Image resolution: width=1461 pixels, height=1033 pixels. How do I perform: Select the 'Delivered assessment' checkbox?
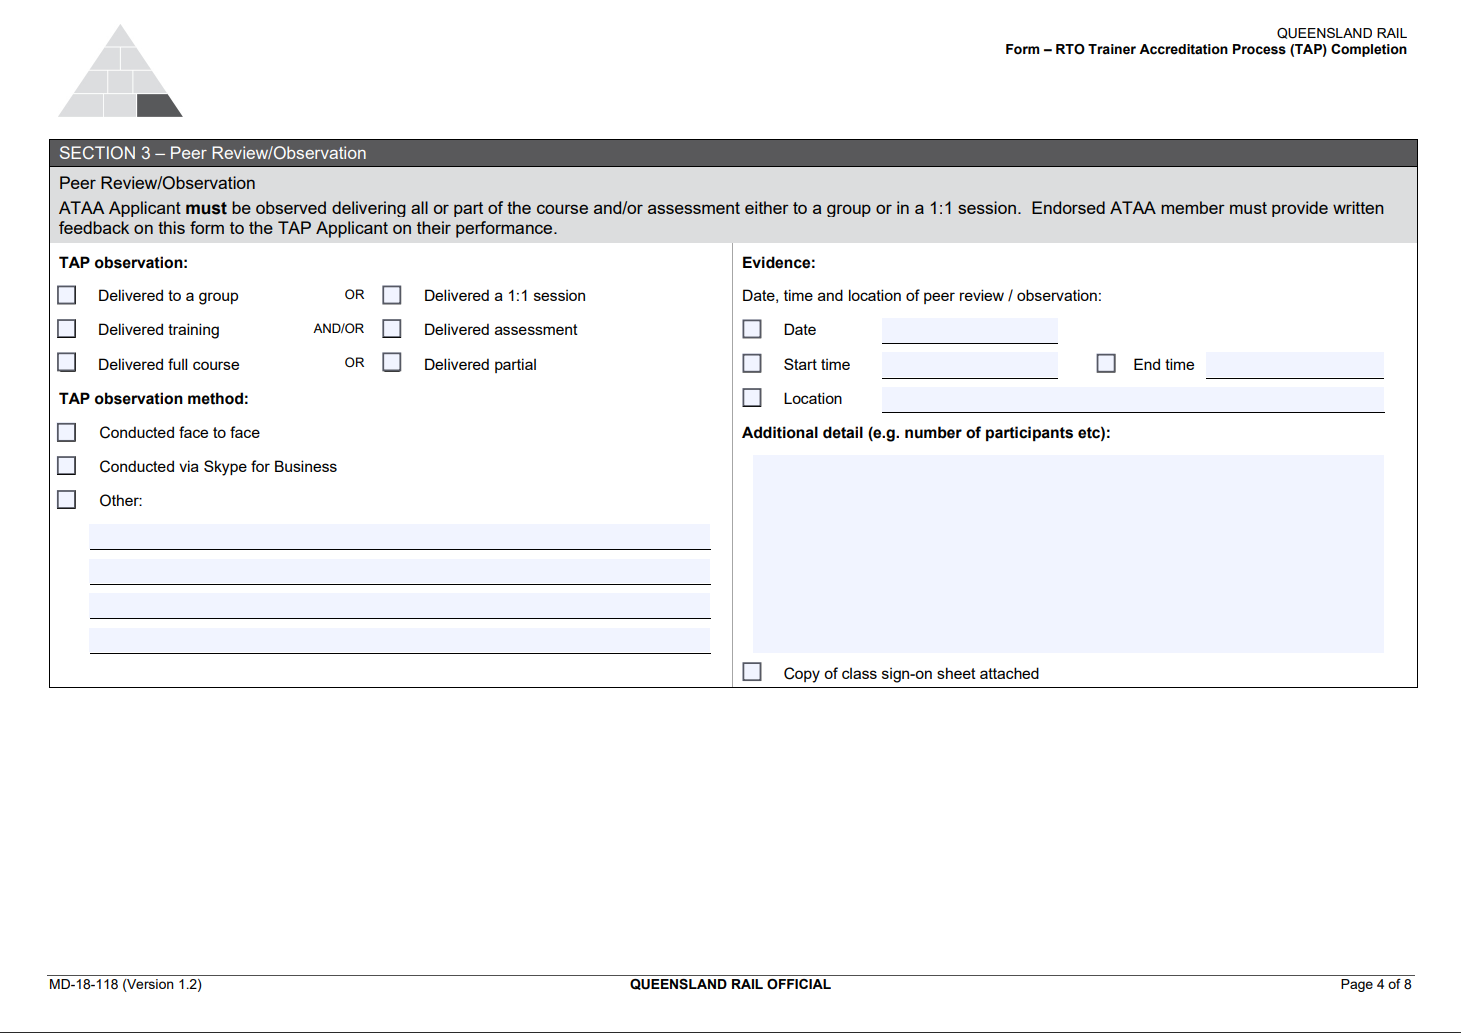tap(392, 329)
